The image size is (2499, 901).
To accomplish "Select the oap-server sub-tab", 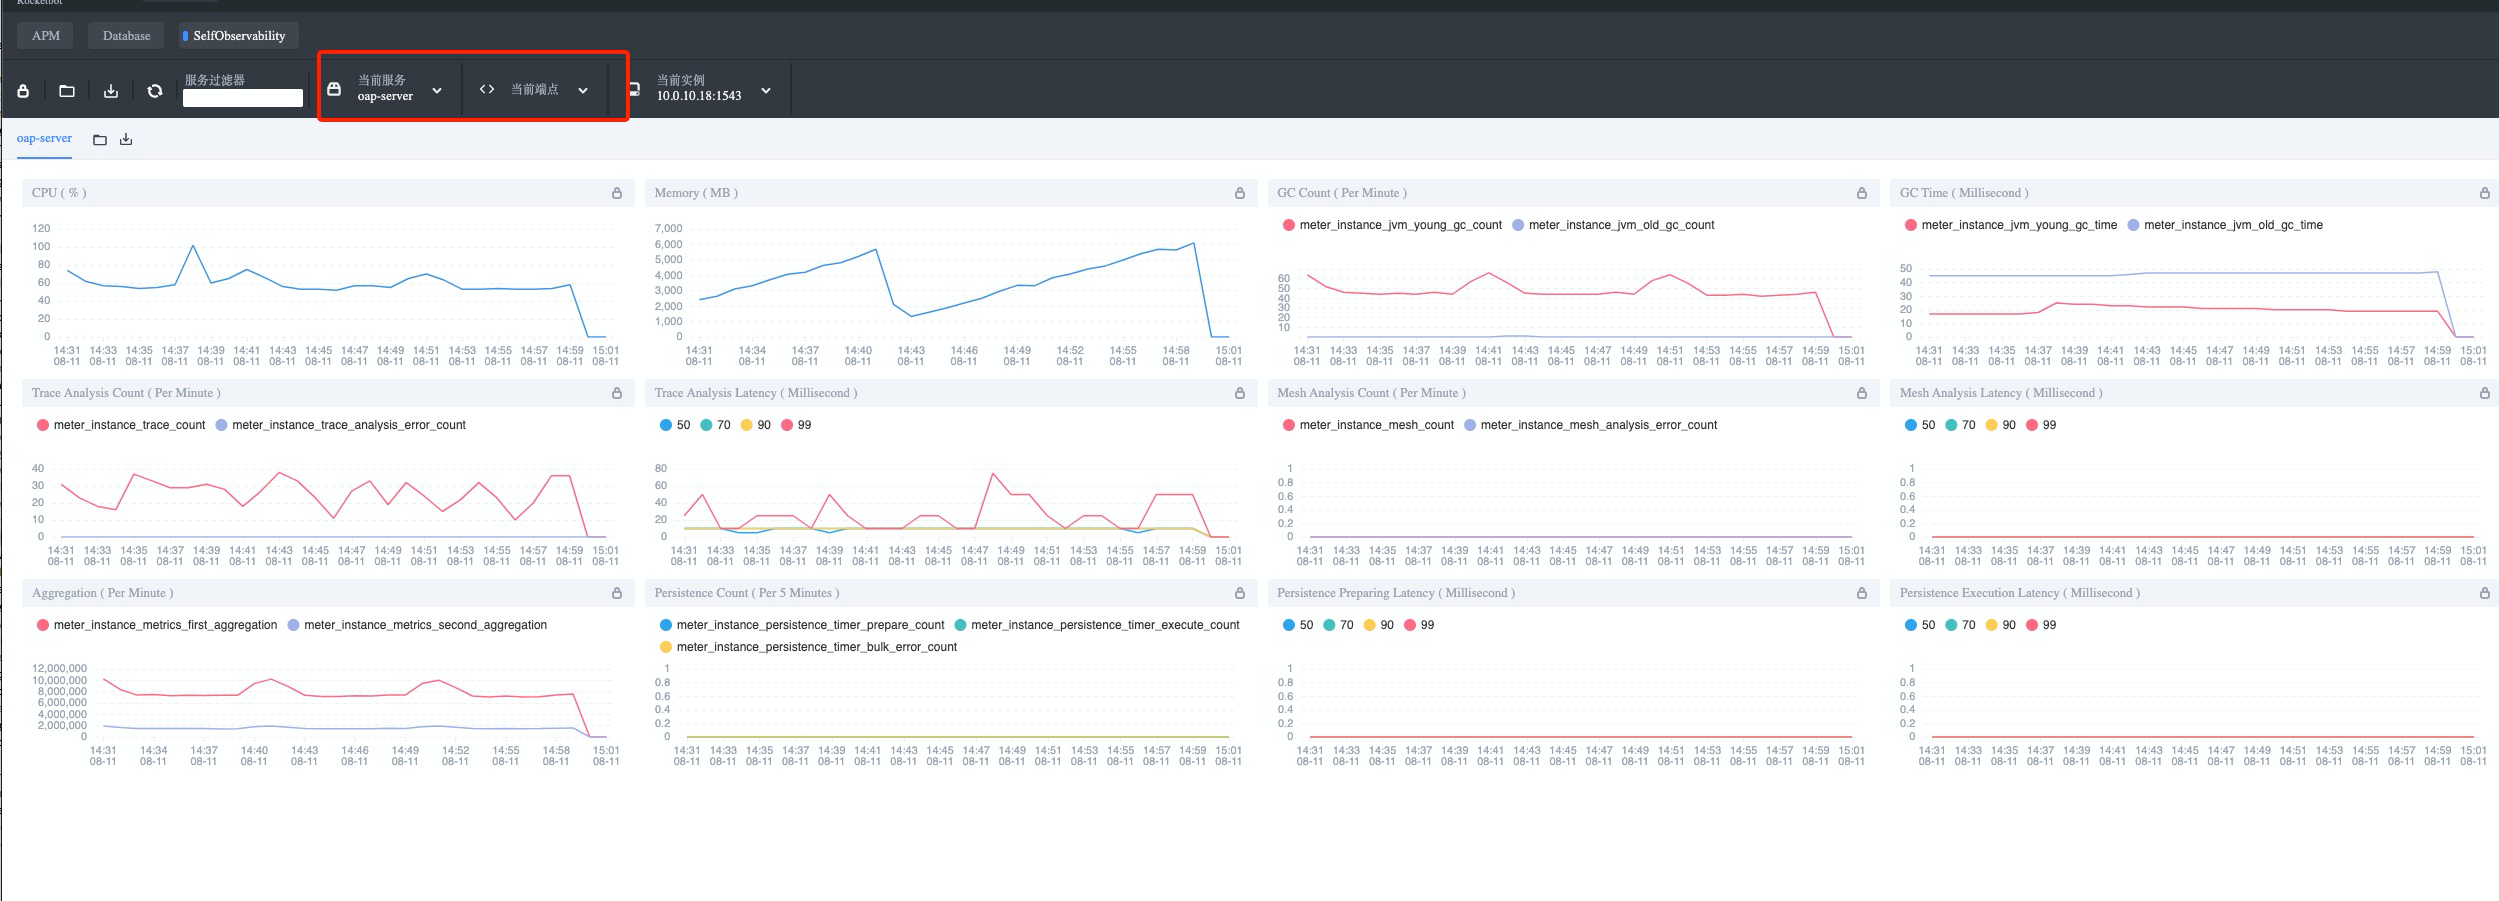I will pos(44,139).
